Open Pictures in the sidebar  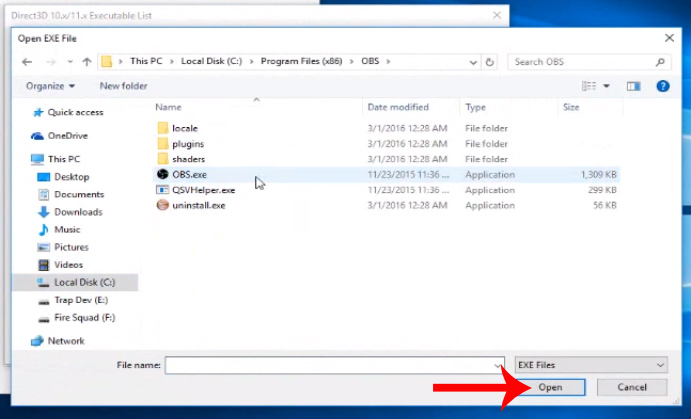63,247
